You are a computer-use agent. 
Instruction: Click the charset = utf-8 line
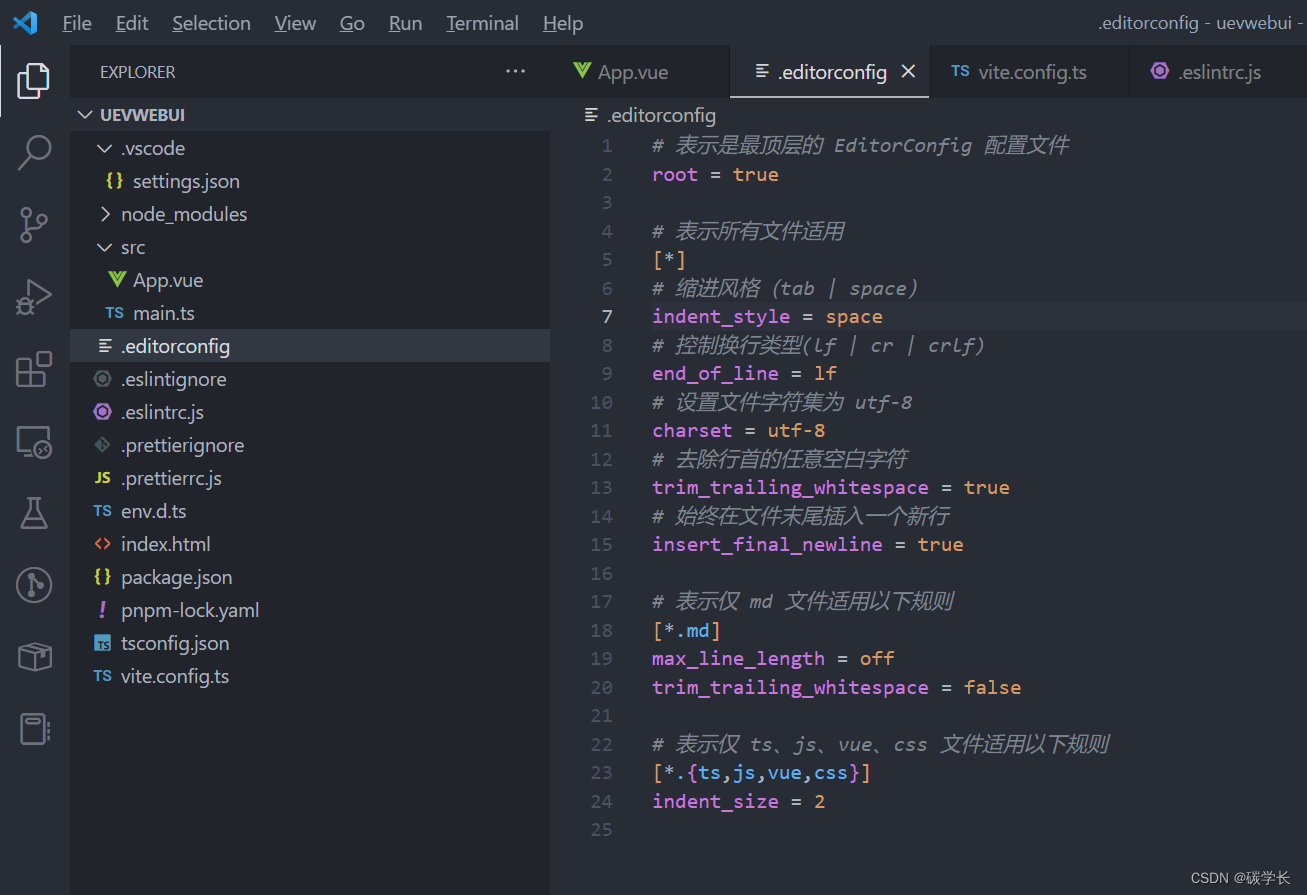pos(738,431)
